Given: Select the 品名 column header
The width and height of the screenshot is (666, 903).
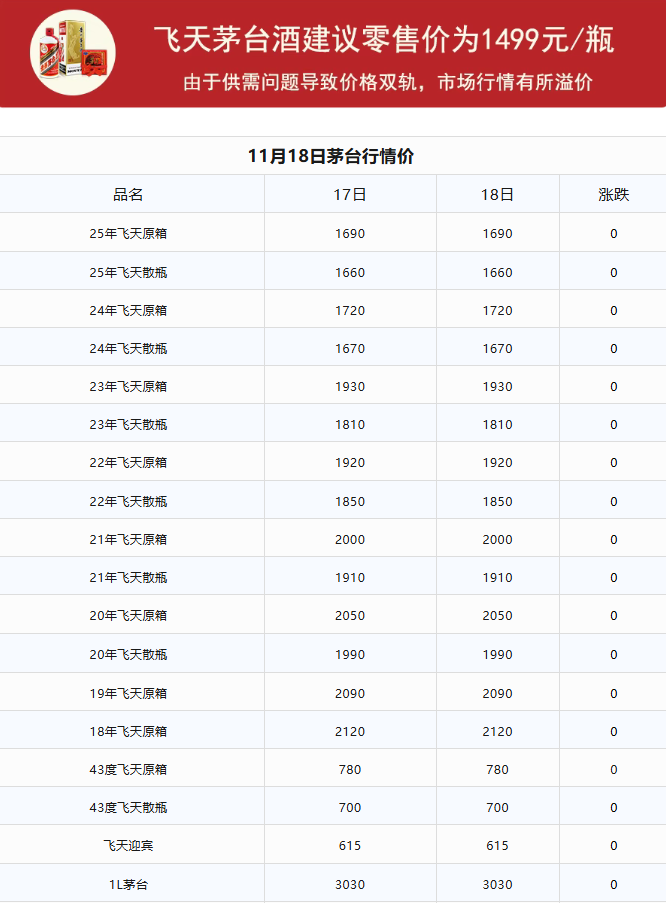Looking at the screenshot, I should 128,195.
